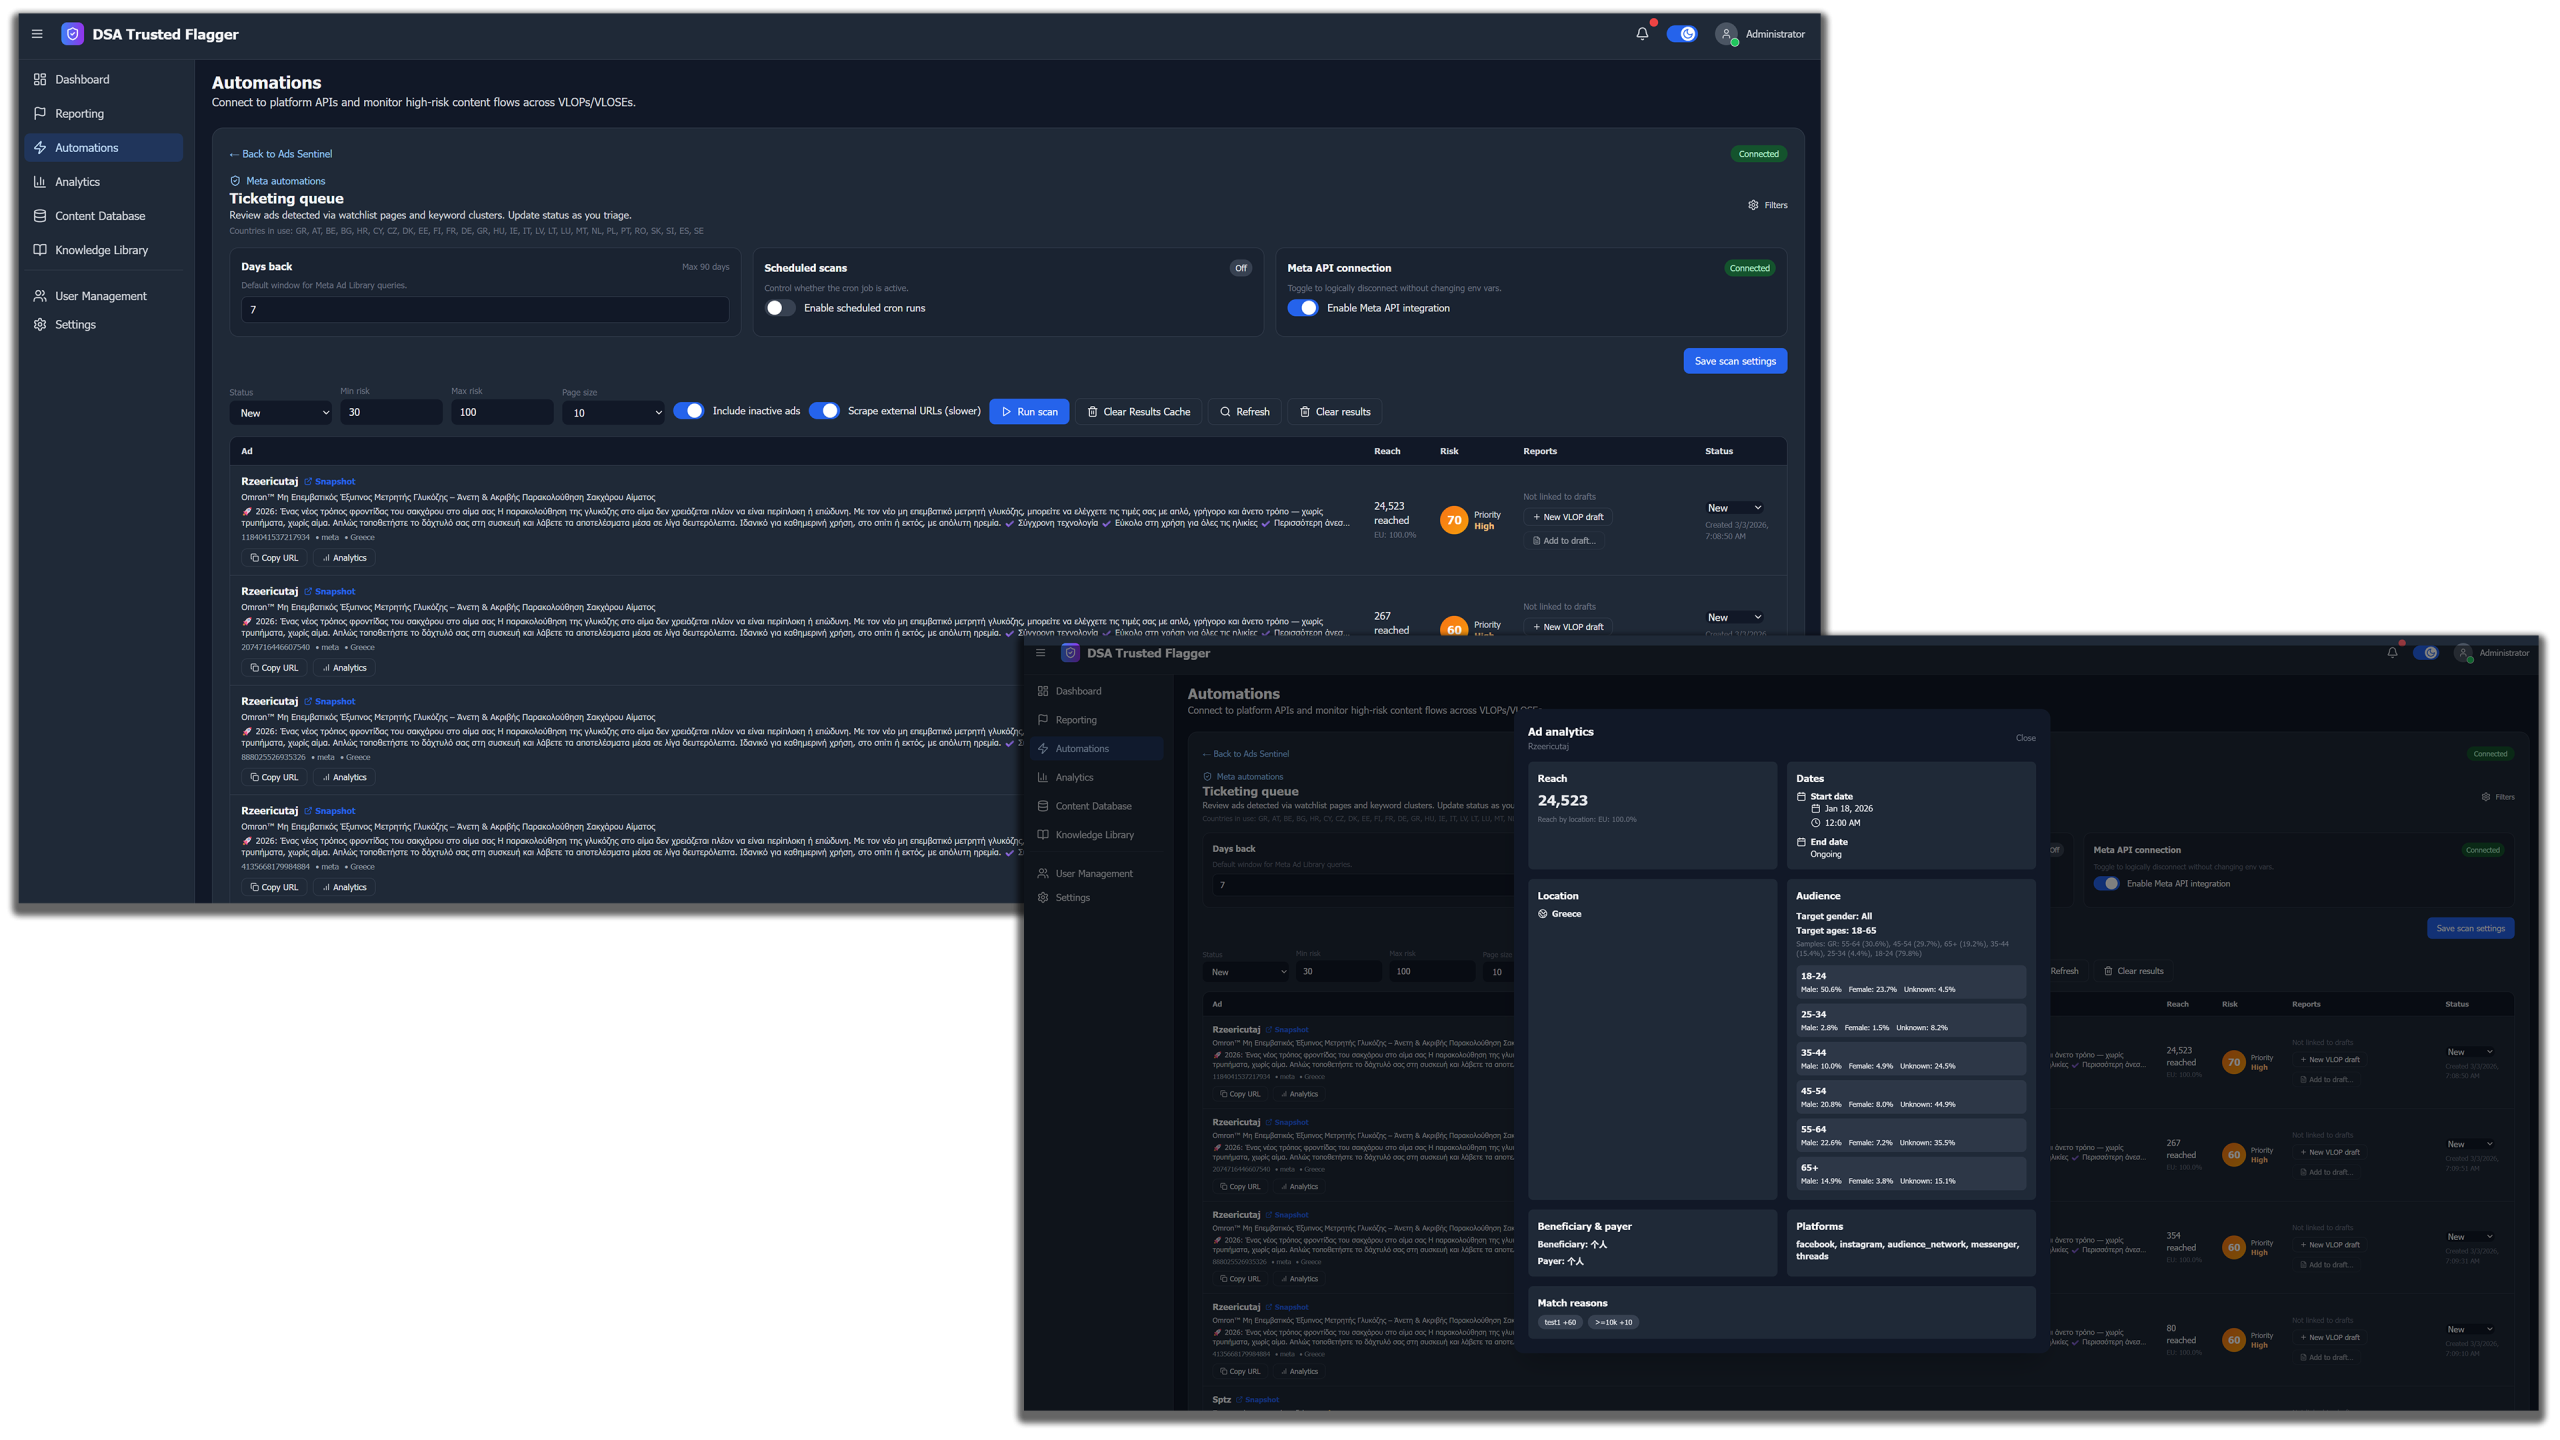The height and width of the screenshot is (1440, 2560).
Task: Open Analytics for the first Rzeericutaj ad
Action: pos(344,558)
